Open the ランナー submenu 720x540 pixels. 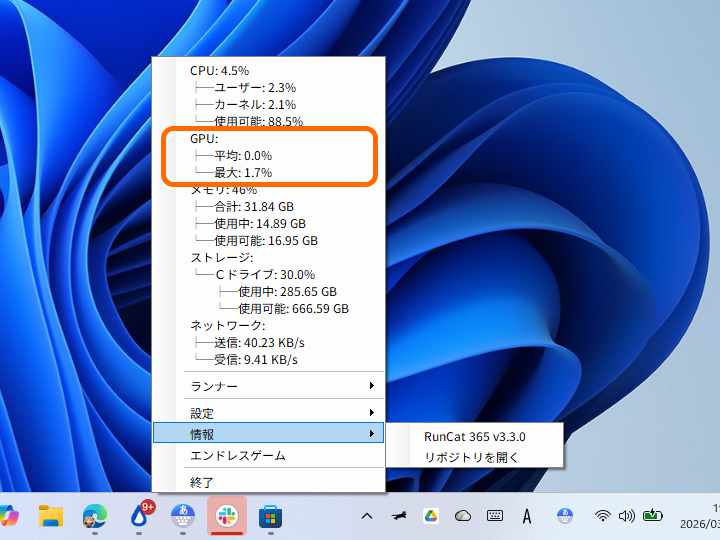[x=268, y=386]
